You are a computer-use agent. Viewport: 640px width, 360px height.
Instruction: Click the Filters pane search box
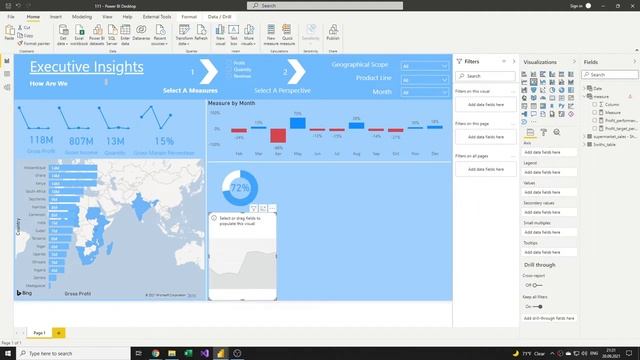click(x=485, y=76)
